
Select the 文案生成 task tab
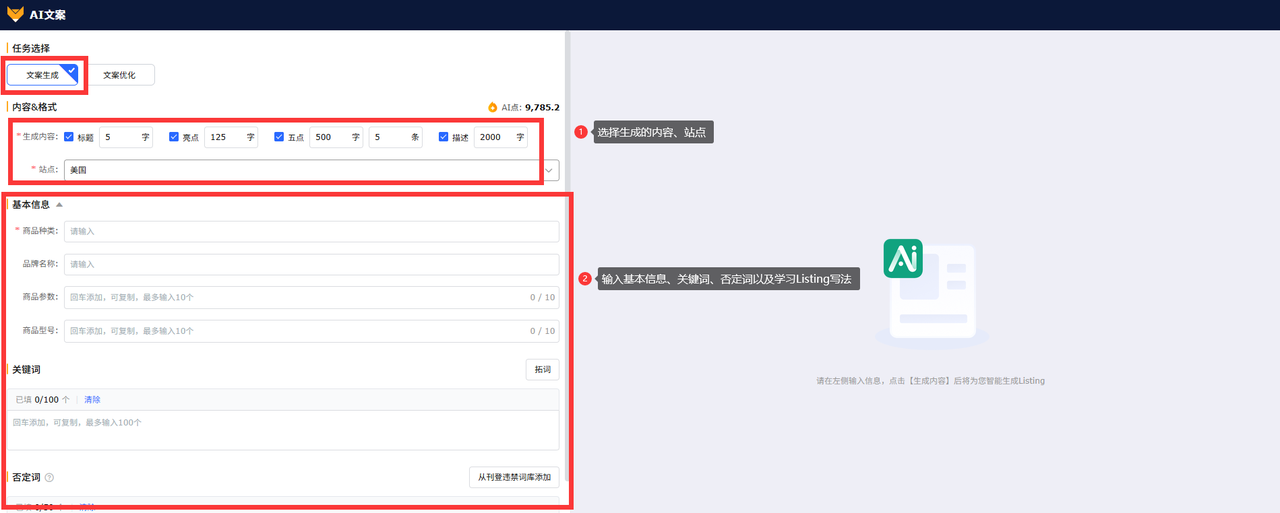(42, 75)
